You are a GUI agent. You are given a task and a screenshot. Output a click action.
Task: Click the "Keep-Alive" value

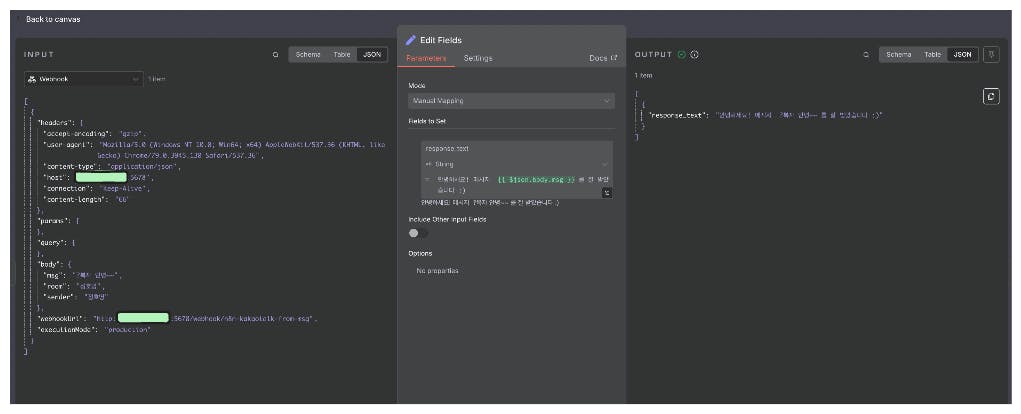click(x=124, y=189)
